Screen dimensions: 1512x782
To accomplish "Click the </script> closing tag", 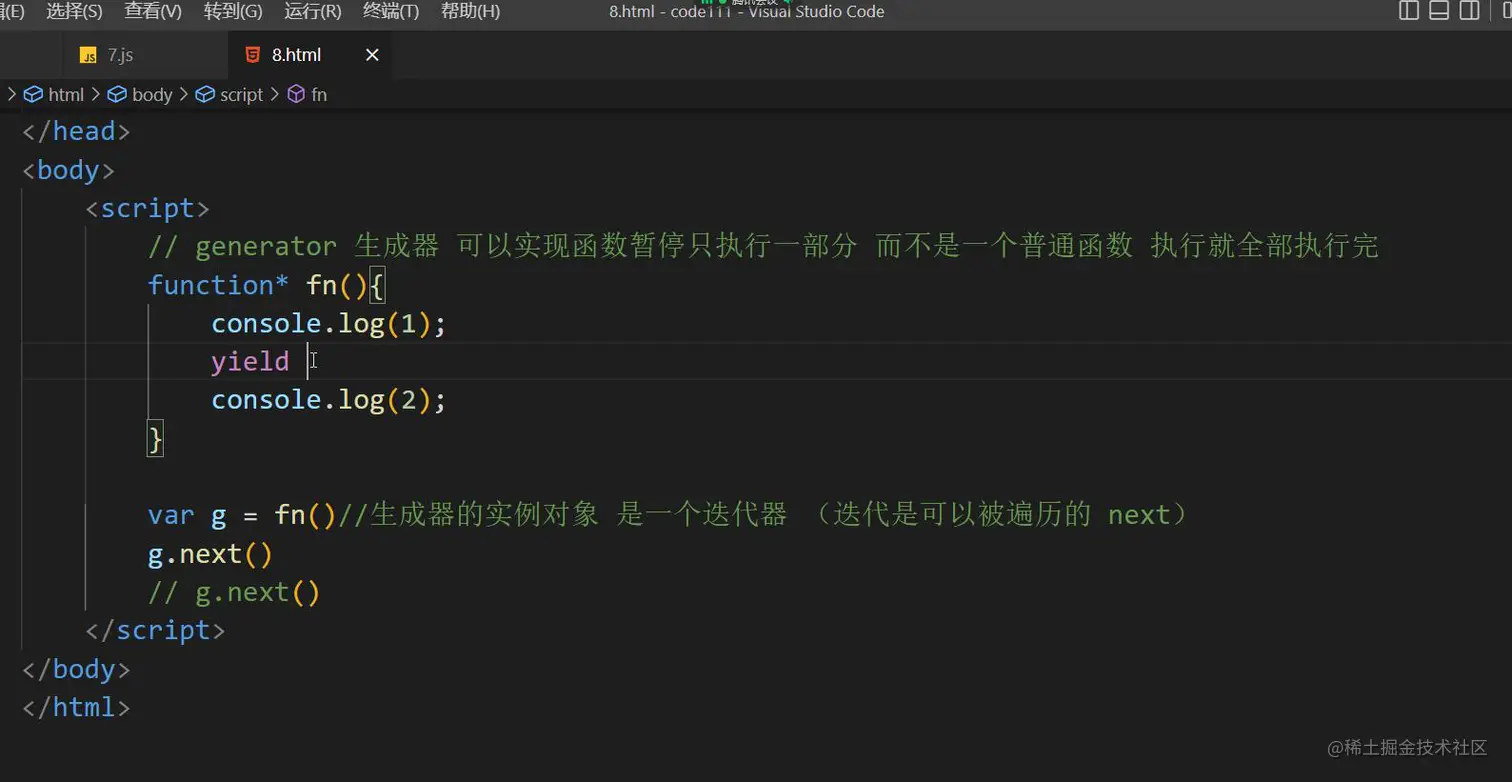I will click(x=155, y=630).
